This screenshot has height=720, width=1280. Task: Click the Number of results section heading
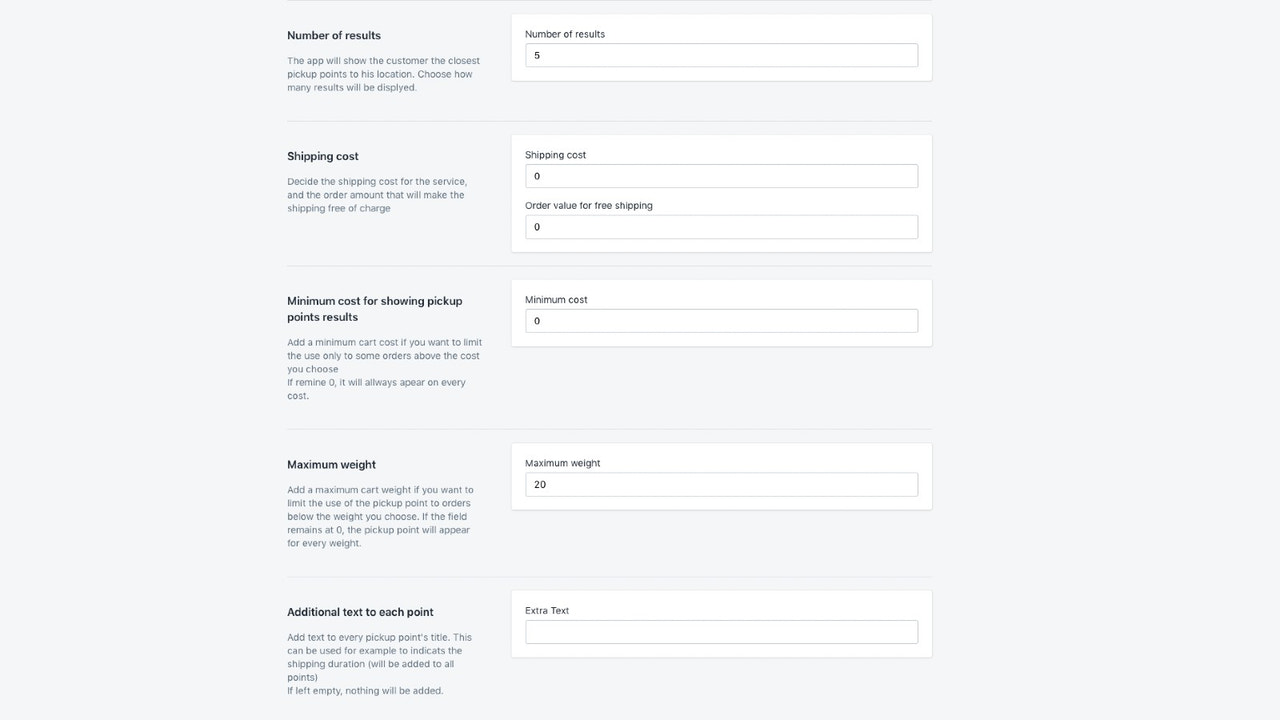(333, 35)
